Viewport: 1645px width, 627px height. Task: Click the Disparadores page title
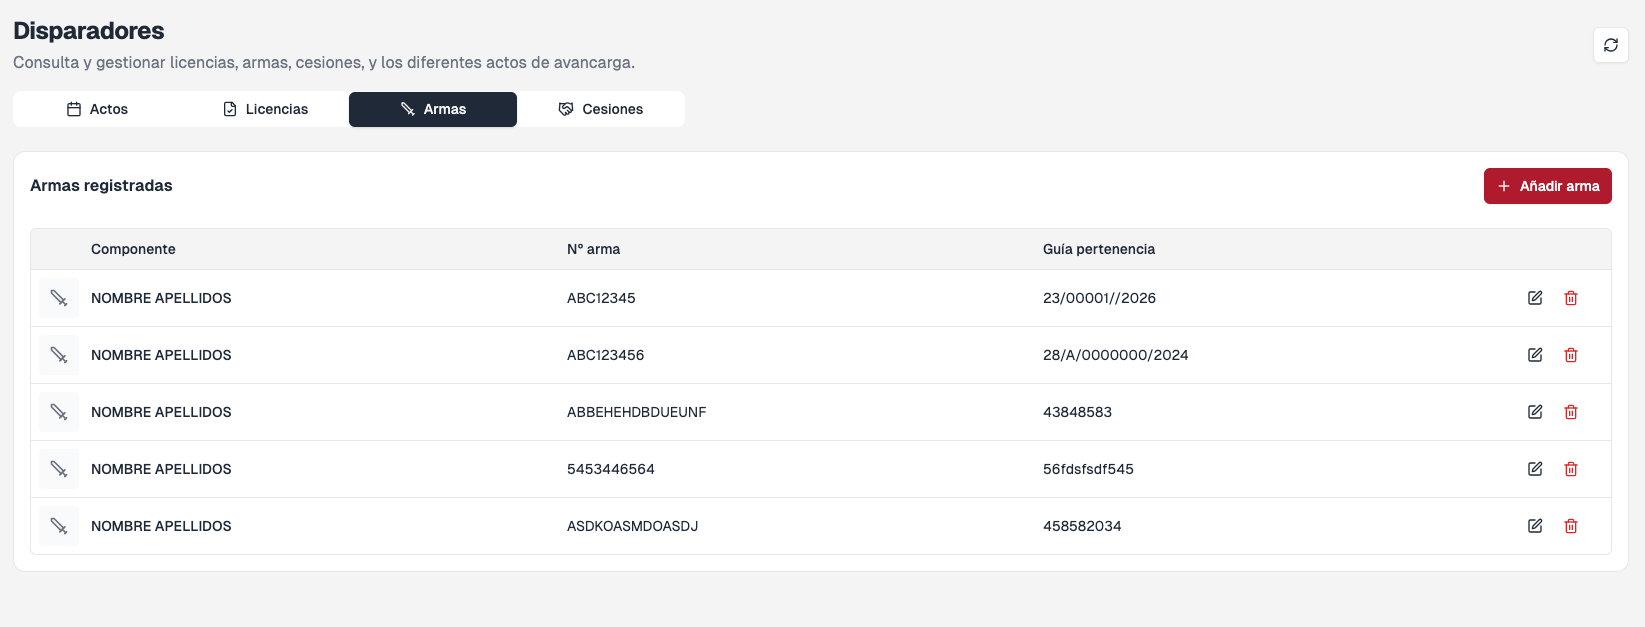(x=89, y=31)
